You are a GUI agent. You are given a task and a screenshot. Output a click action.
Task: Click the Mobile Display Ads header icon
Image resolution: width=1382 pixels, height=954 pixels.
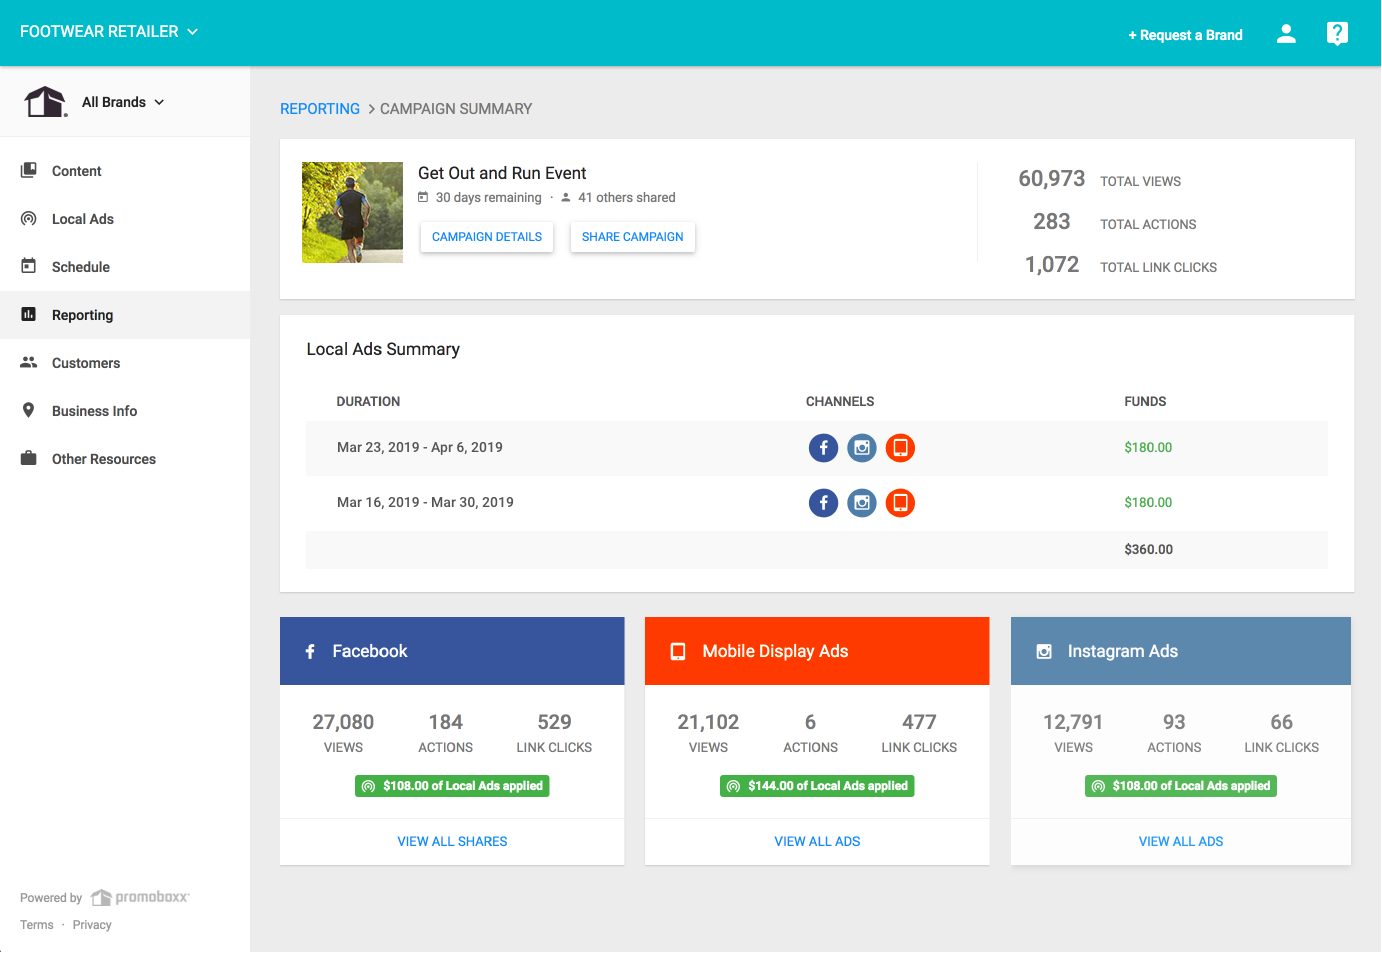(x=678, y=652)
